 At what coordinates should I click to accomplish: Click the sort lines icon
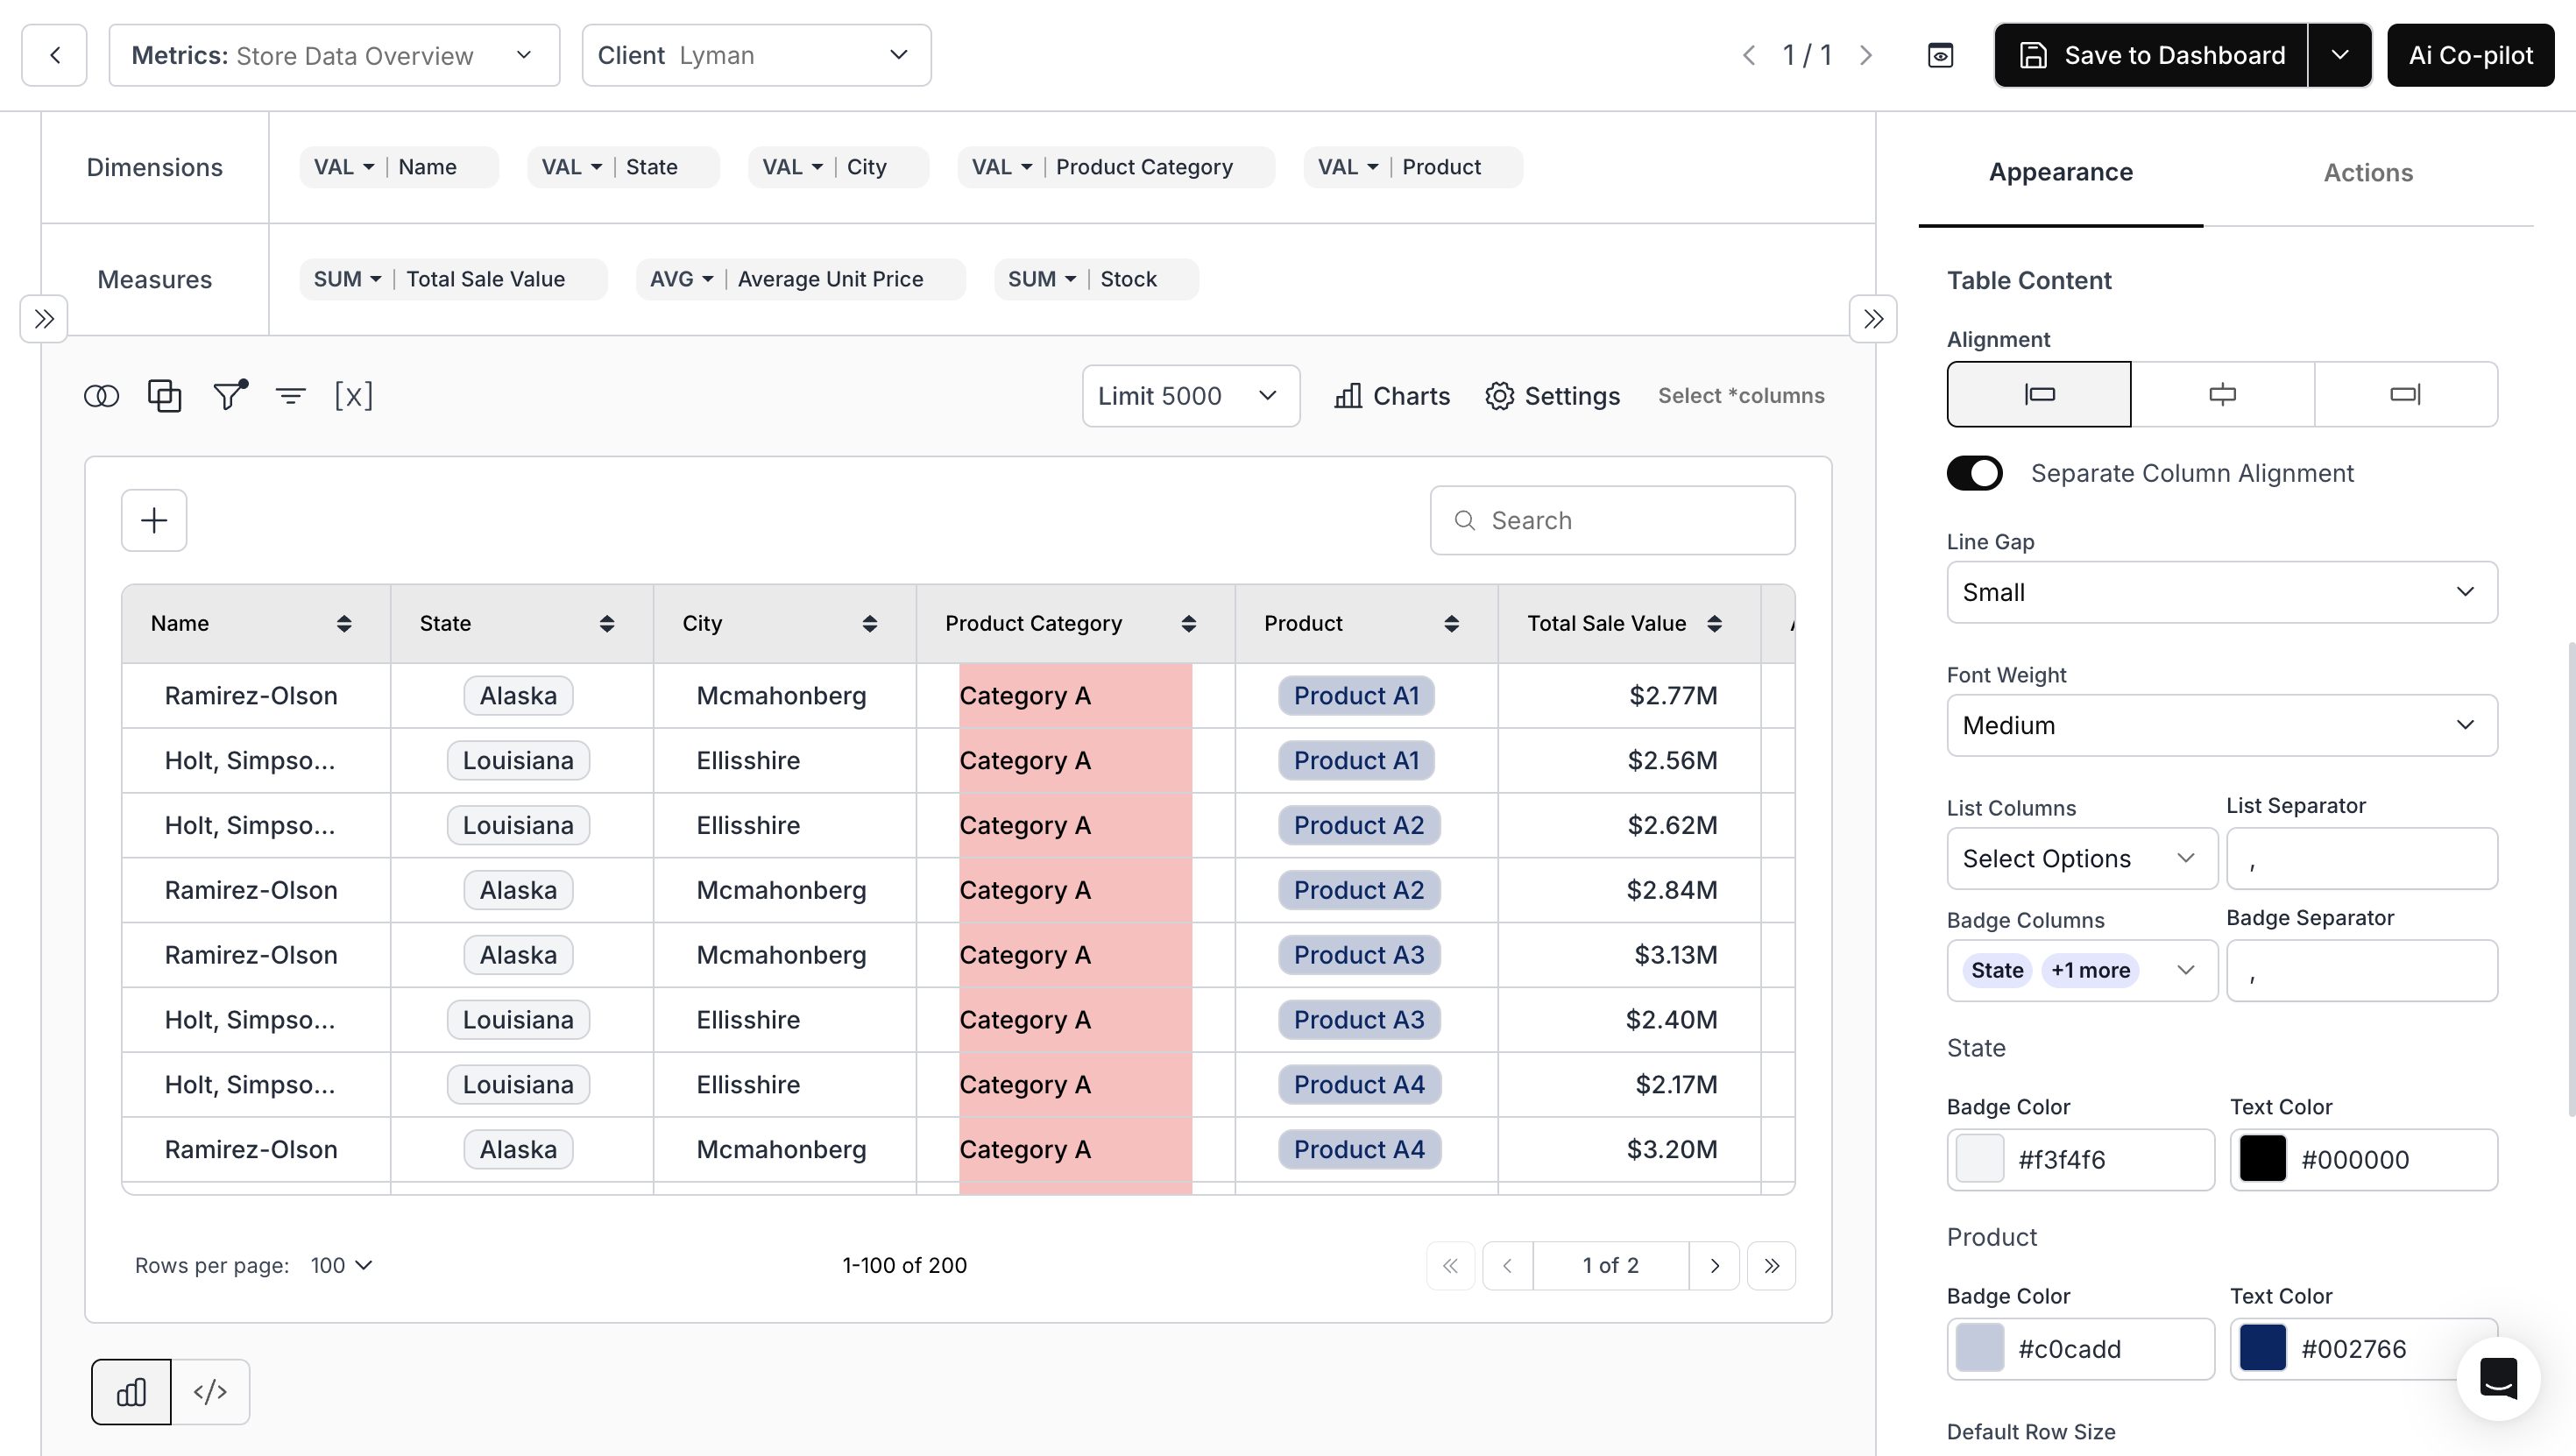point(291,396)
